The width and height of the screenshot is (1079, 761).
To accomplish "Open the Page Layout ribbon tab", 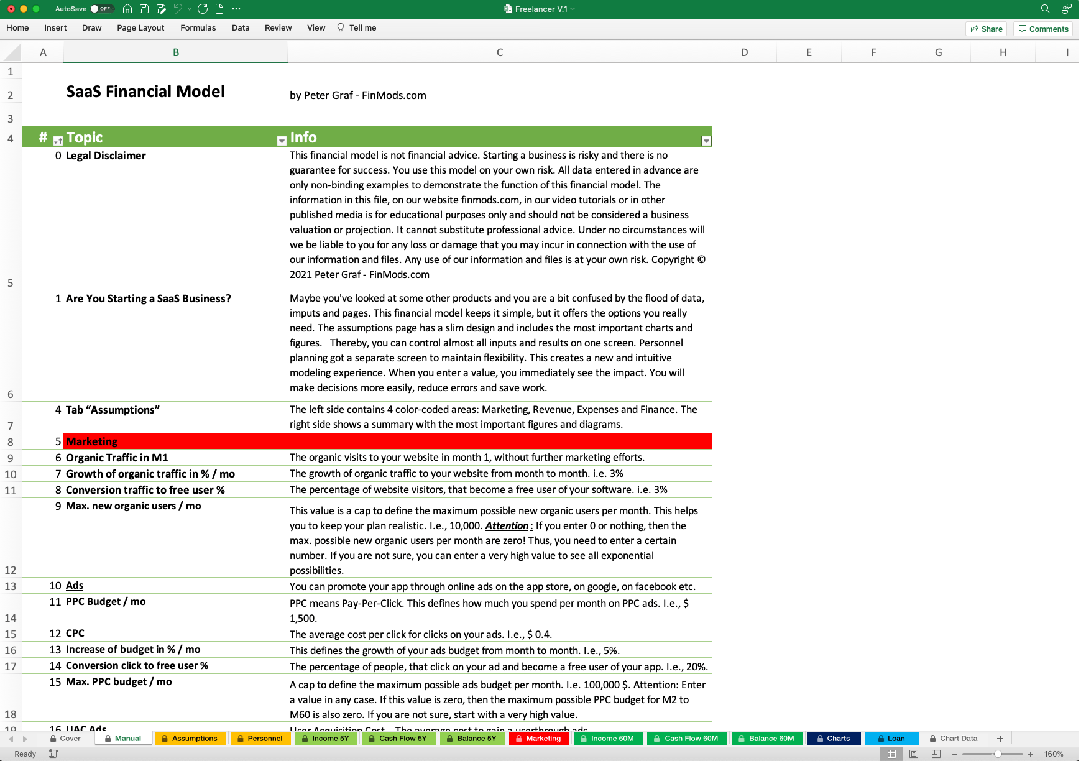I will pos(140,28).
